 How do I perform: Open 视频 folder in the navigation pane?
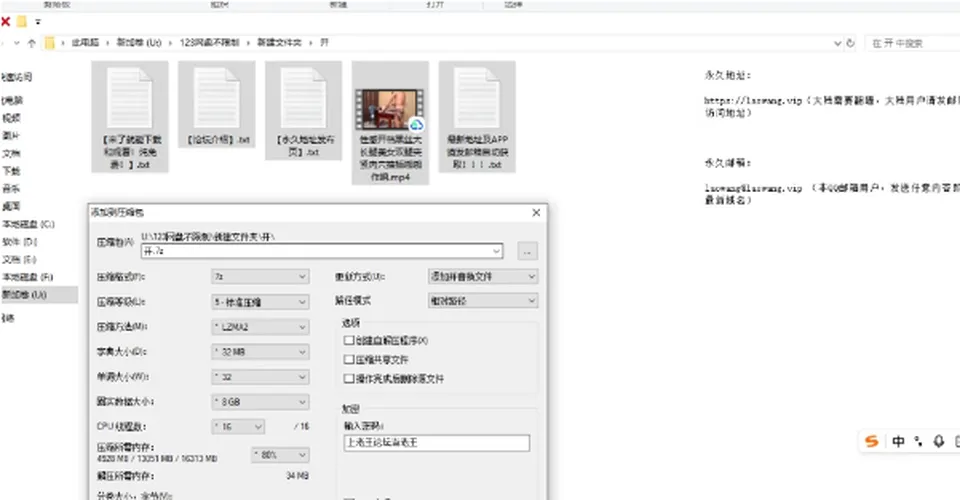[x=11, y=118]
